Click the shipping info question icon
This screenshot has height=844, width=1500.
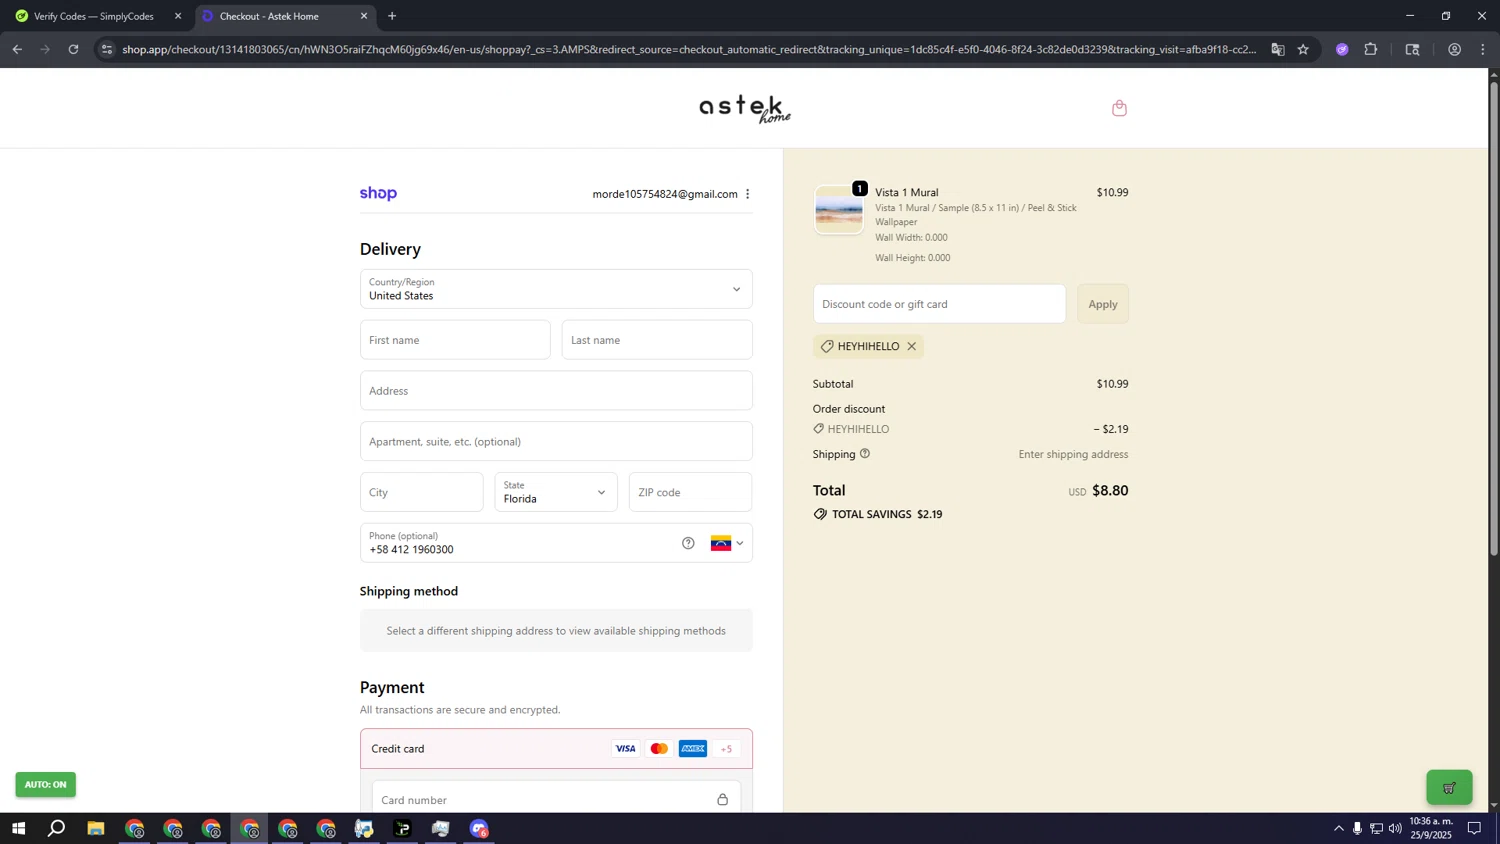(865, 454)
